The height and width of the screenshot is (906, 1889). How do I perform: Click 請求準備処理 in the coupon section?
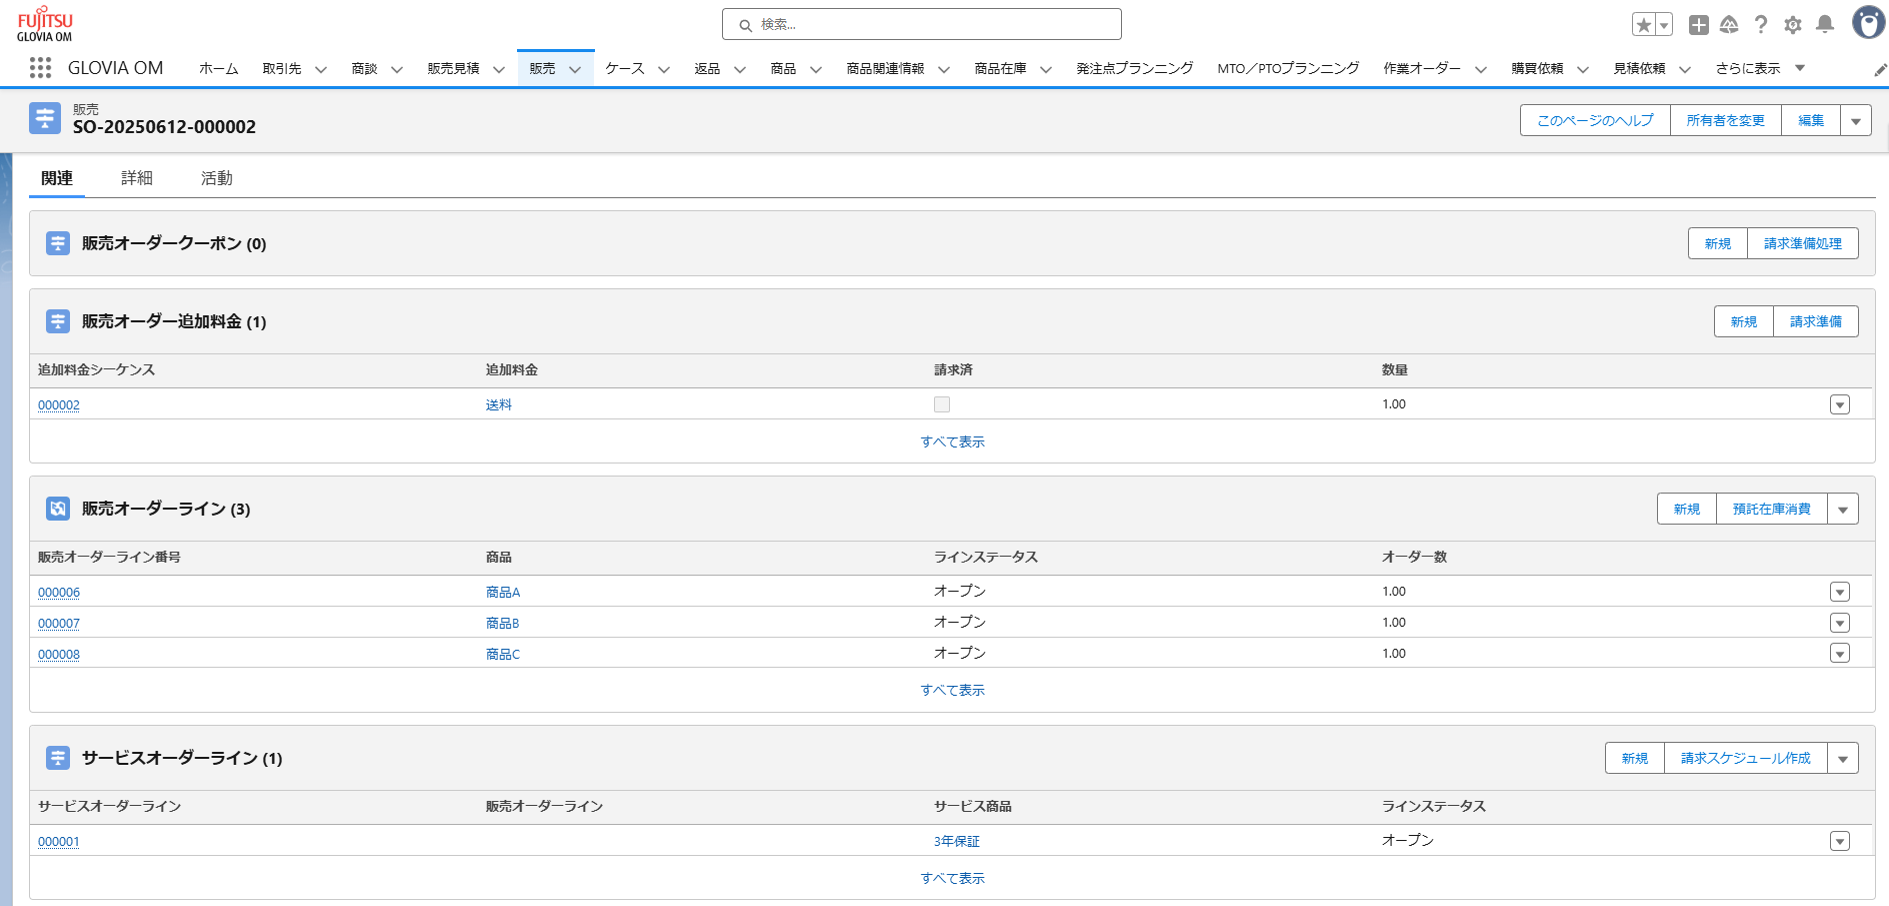pos(1803,243)
